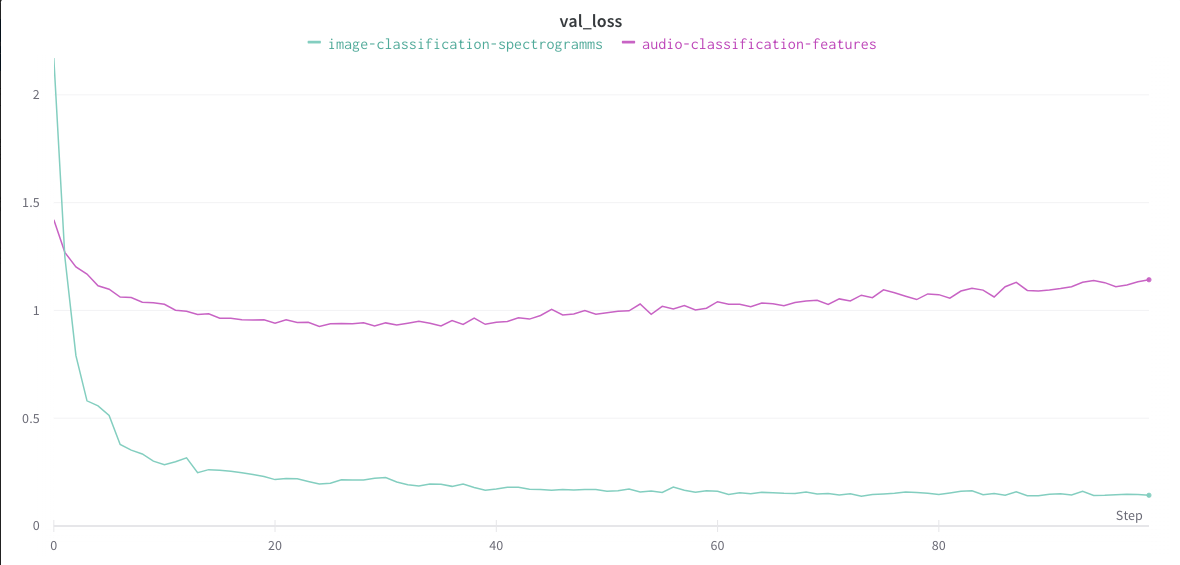Click the green line's final data point
The width and height of the screenshot is (1180, 565).
click(1149, 495)
